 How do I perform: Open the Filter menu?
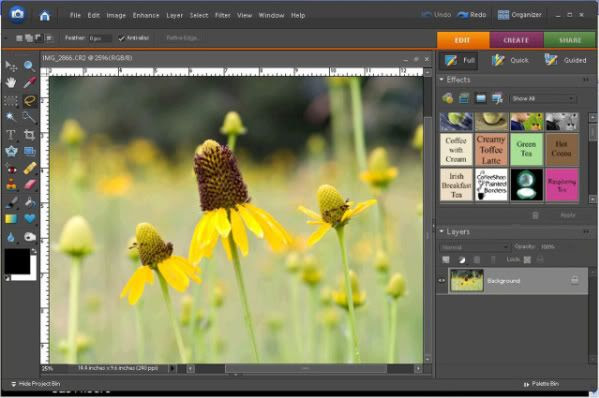pos(223,15)
